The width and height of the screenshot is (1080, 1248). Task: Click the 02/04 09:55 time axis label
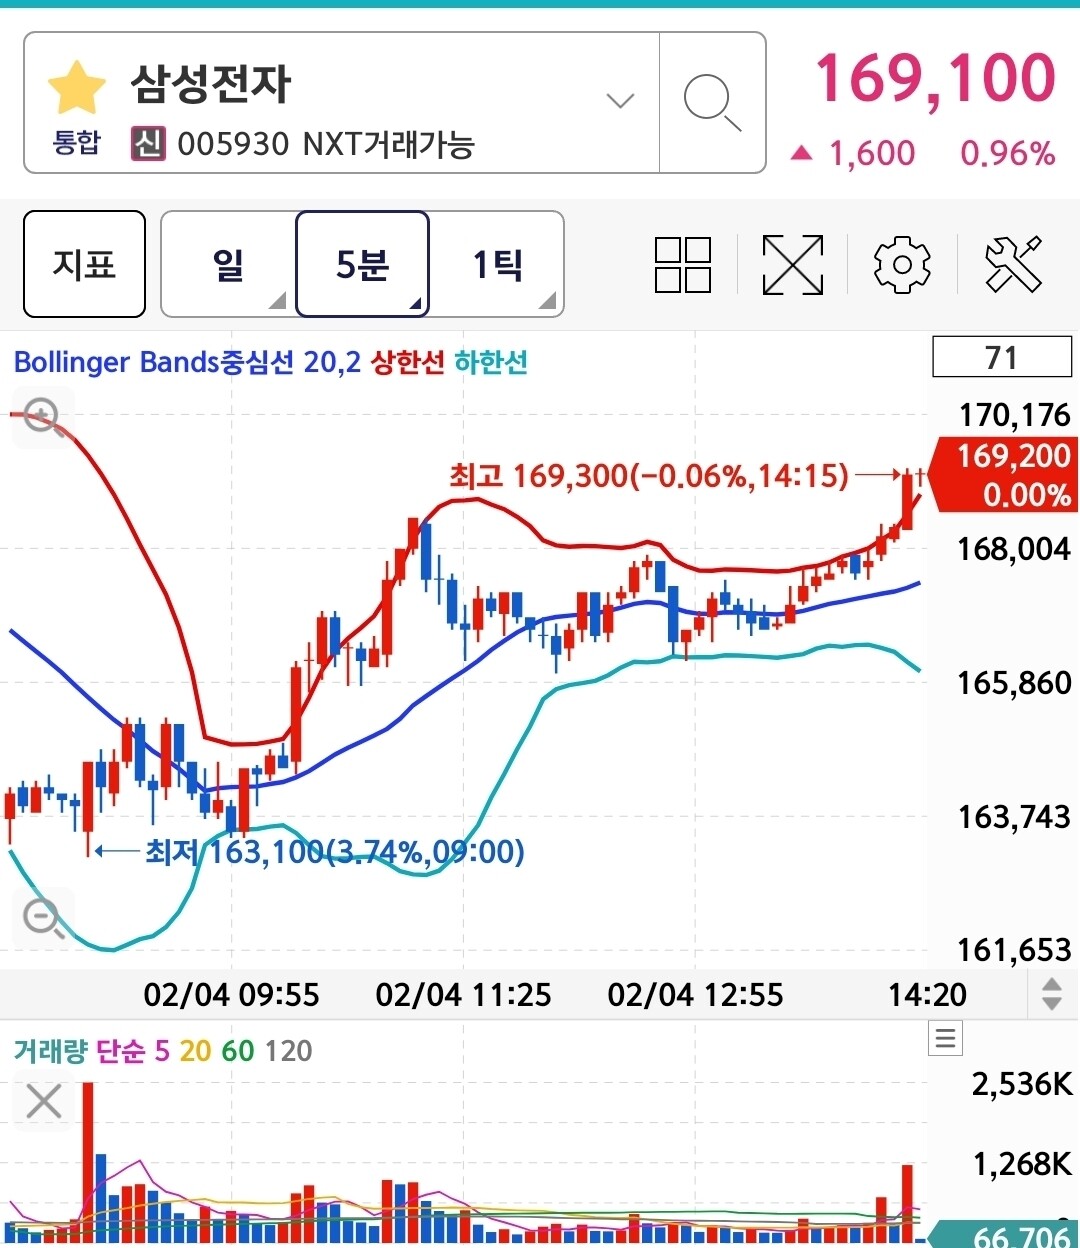click(x=231, y=995)
